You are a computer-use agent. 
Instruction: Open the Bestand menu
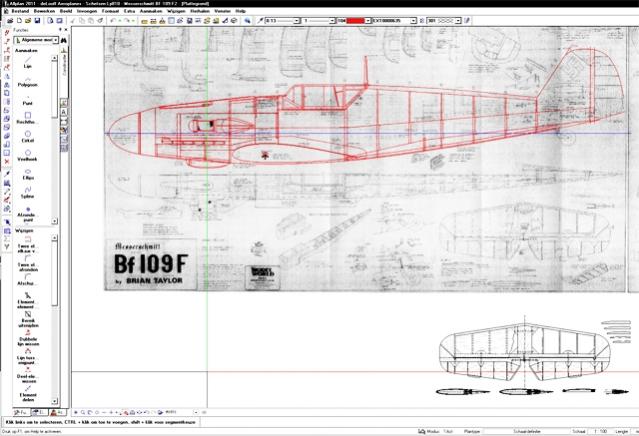(20, 11)
